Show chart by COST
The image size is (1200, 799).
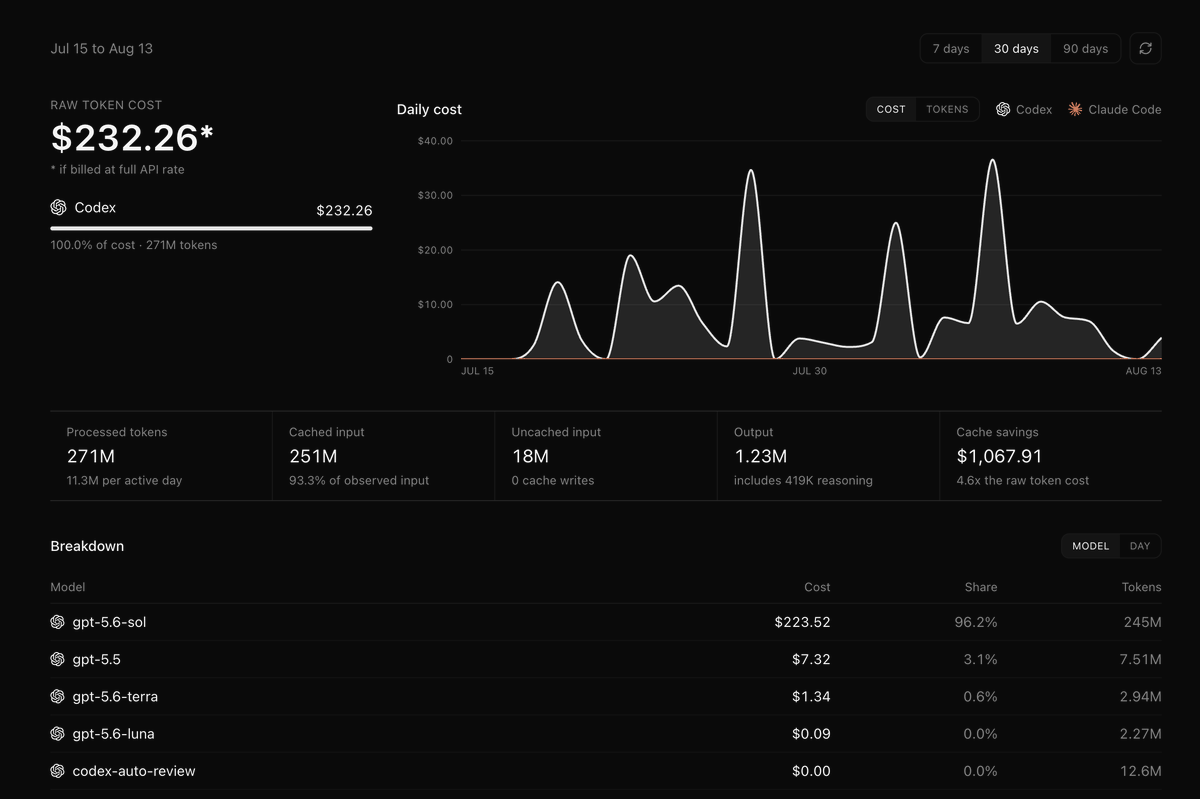[891, 109]
